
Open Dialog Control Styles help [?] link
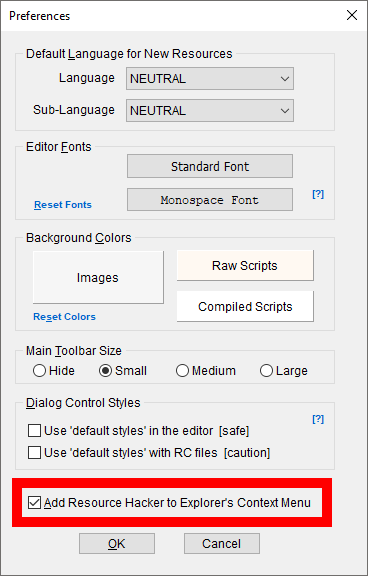(x=318, y=419)
